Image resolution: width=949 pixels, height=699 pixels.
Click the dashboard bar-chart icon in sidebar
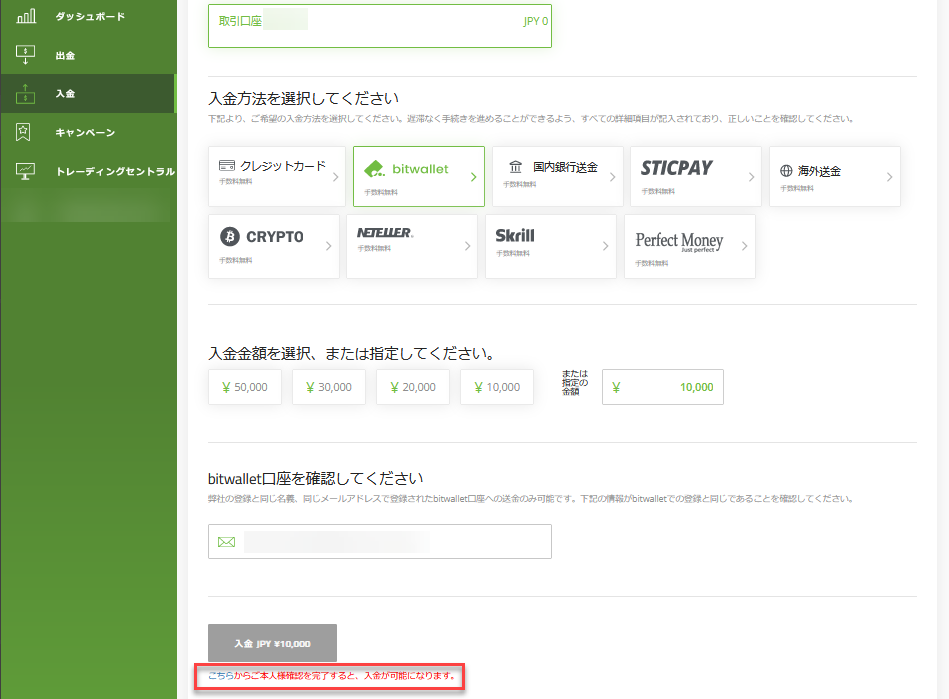coord(27,16)
